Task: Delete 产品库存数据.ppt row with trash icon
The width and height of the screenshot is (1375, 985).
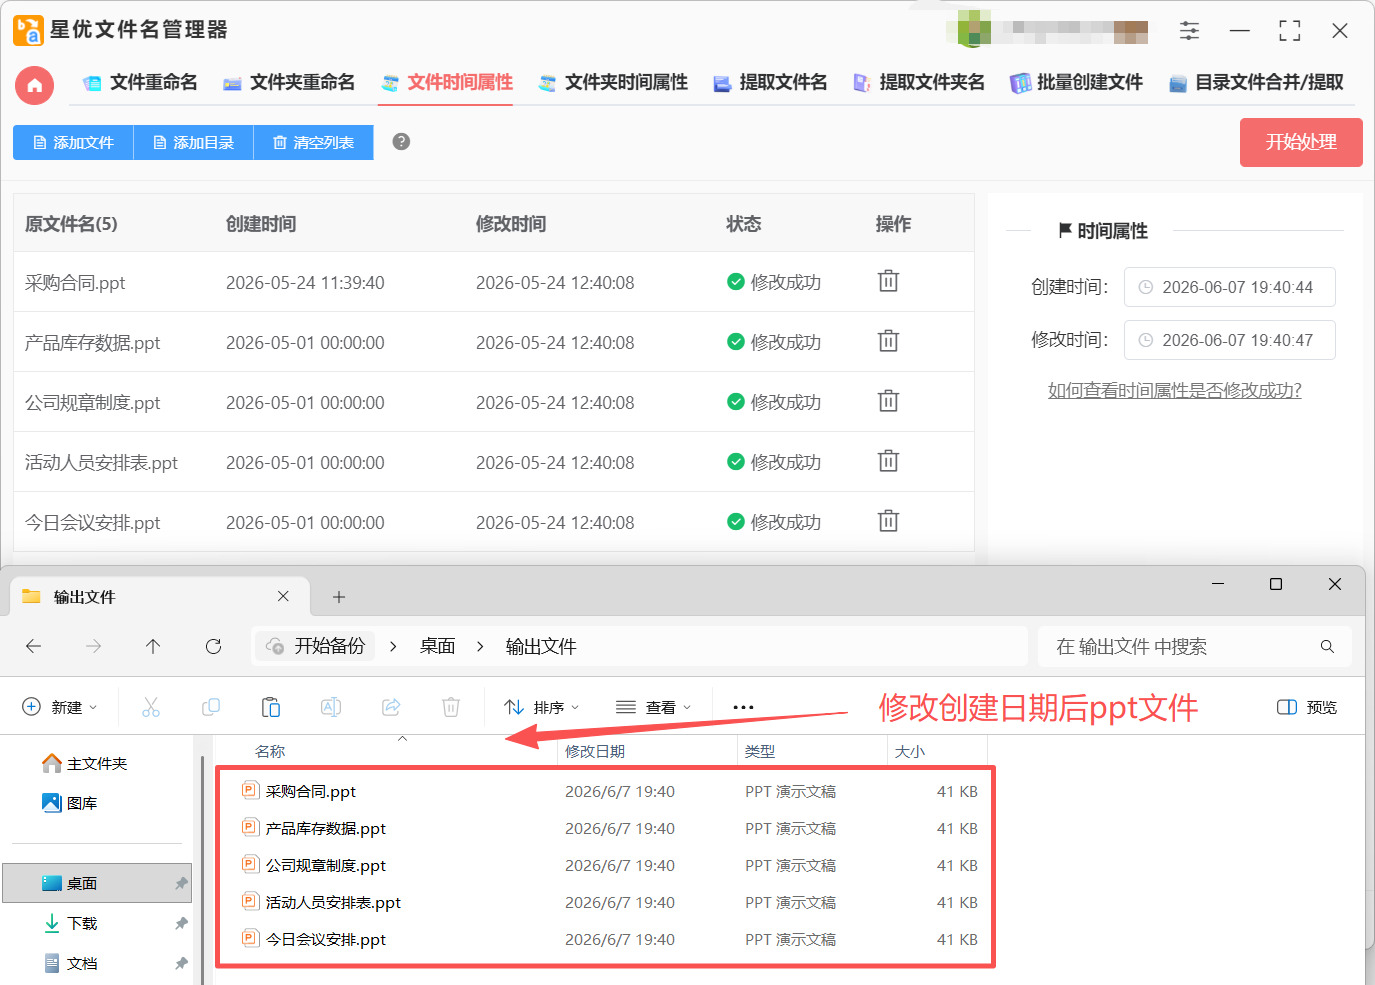Action: 888,342
